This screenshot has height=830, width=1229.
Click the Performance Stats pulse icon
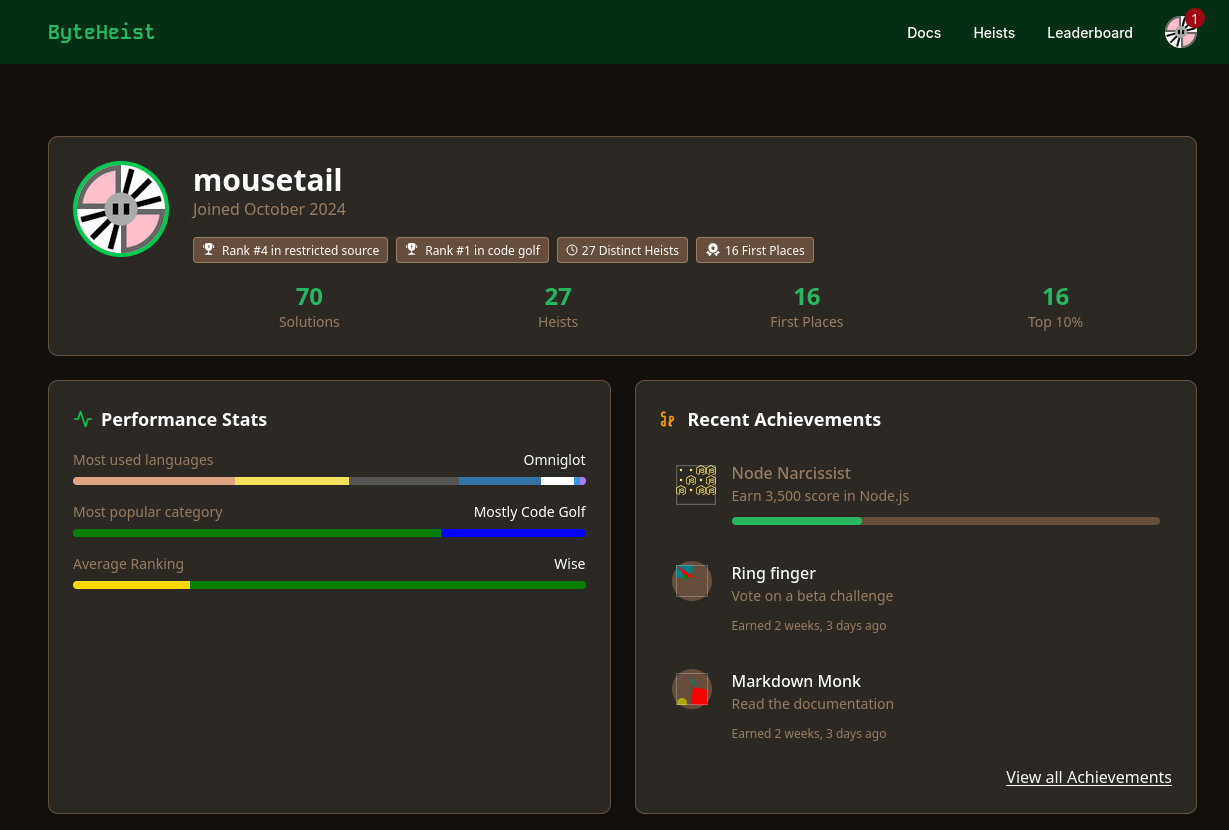83,420
